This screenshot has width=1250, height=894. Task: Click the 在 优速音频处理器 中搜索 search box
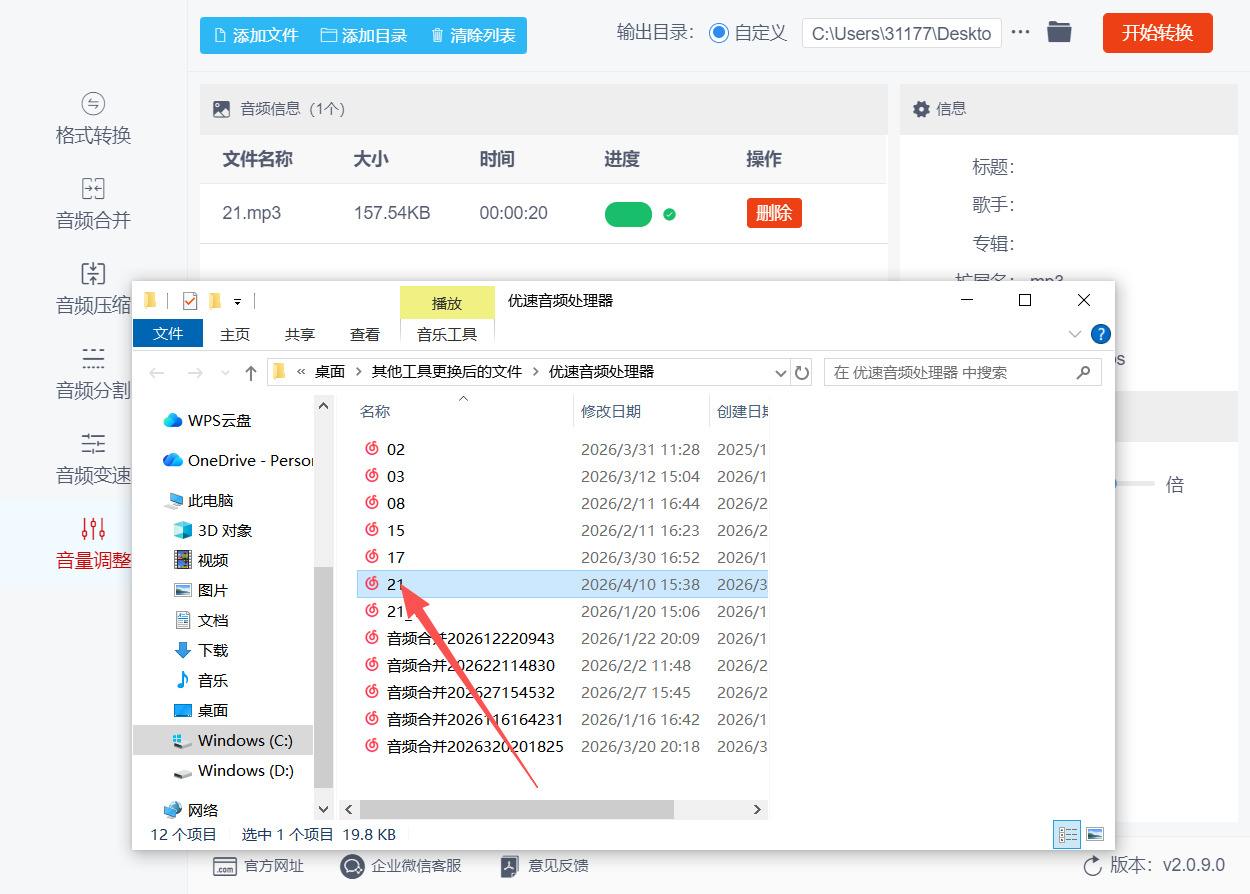tap(962, 372)
